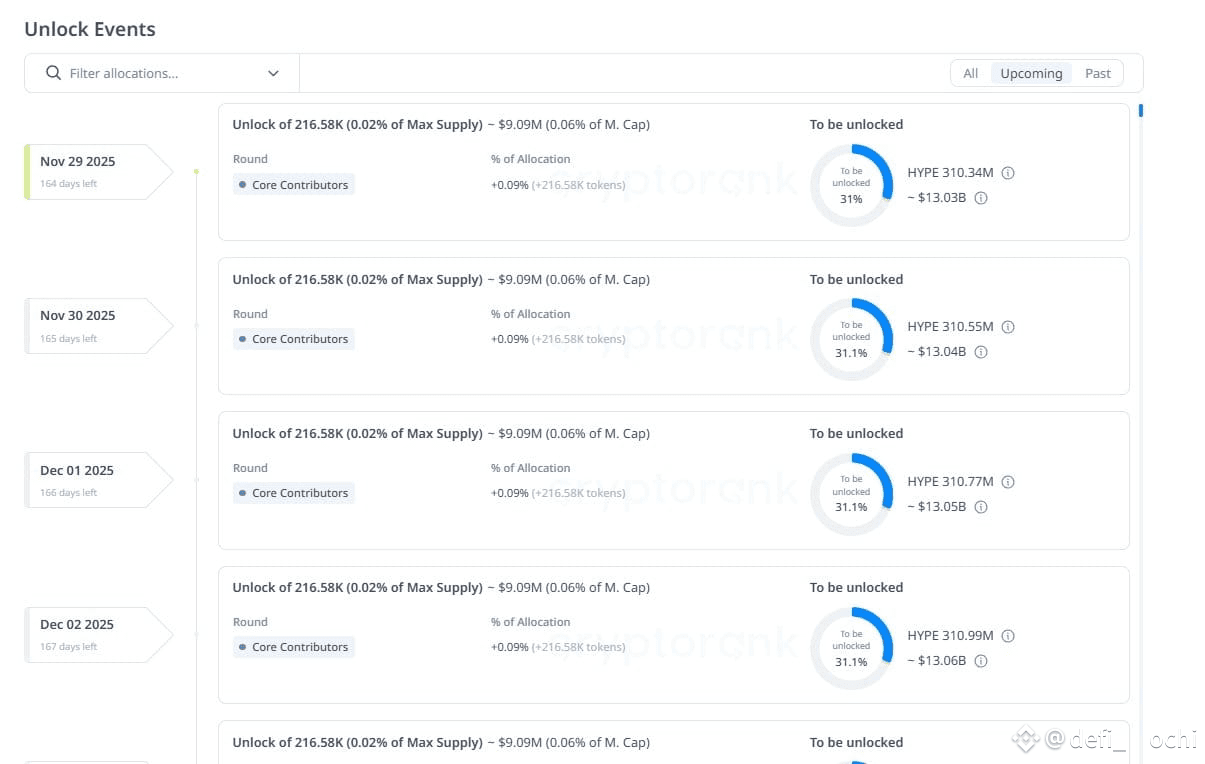This screenshot has width=1205, height=764.
Task: Click the info icon beside HYPE 310.55M
Action: 1008,327
